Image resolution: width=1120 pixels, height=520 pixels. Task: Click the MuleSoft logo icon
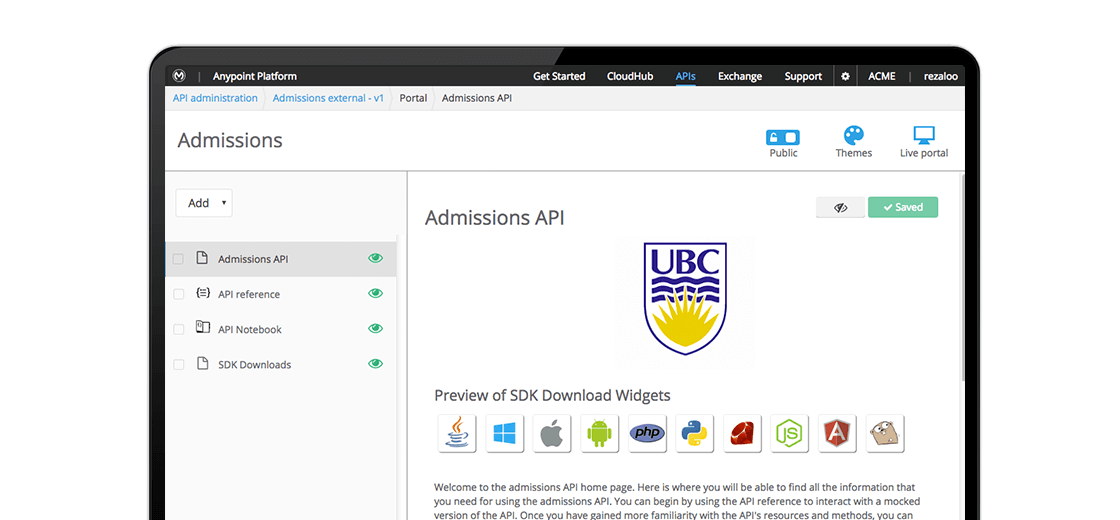(x=180, y=76)
